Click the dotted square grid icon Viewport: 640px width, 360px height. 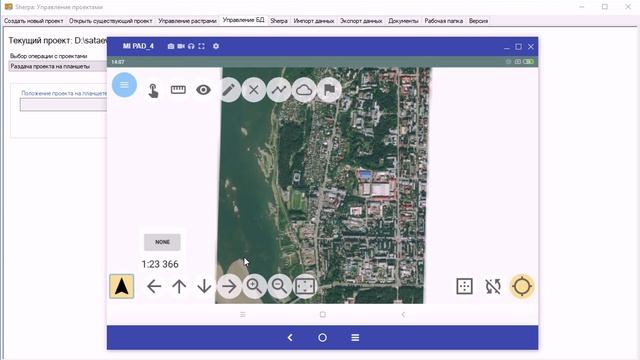pyautogui.click(x=464, y=286)
